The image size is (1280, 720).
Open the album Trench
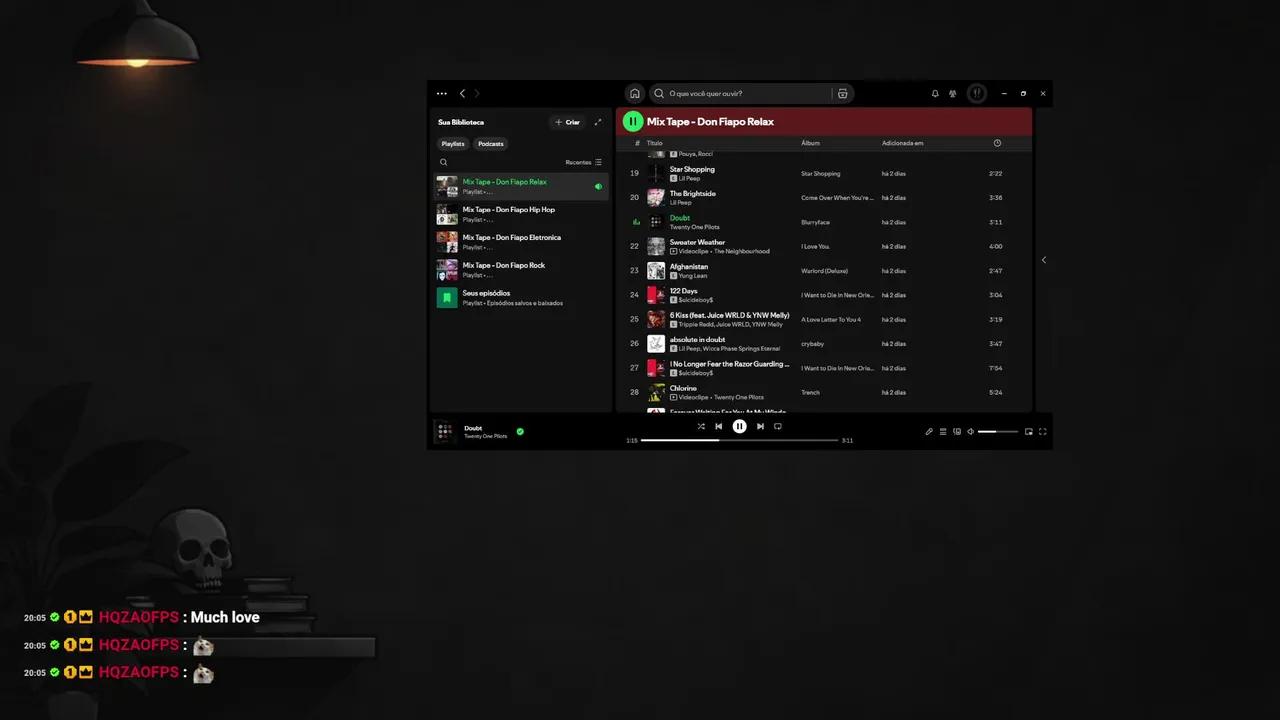point(810,392)
